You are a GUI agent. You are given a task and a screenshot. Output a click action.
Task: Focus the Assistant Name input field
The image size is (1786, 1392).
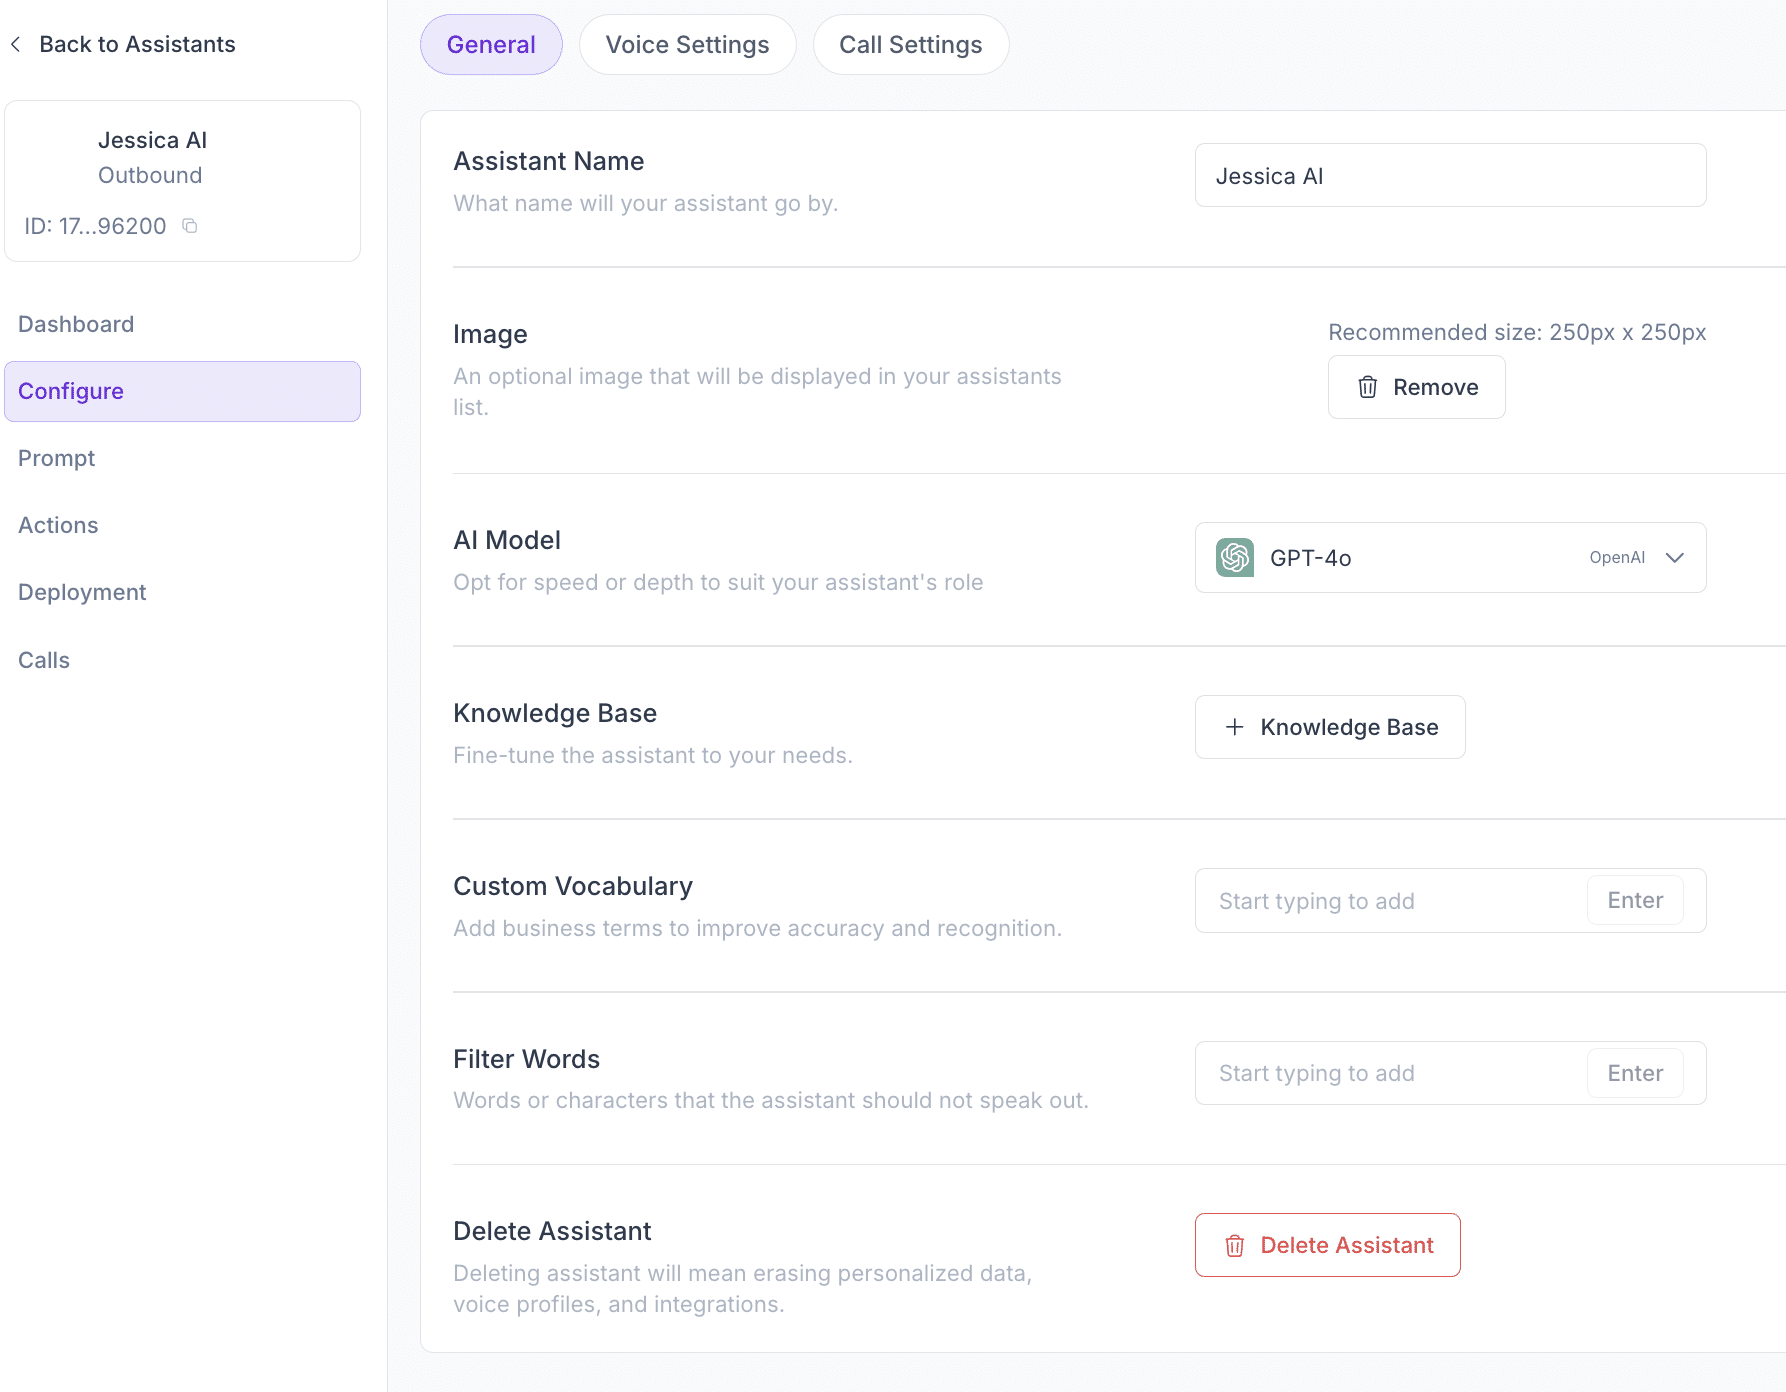[1450, 175]
